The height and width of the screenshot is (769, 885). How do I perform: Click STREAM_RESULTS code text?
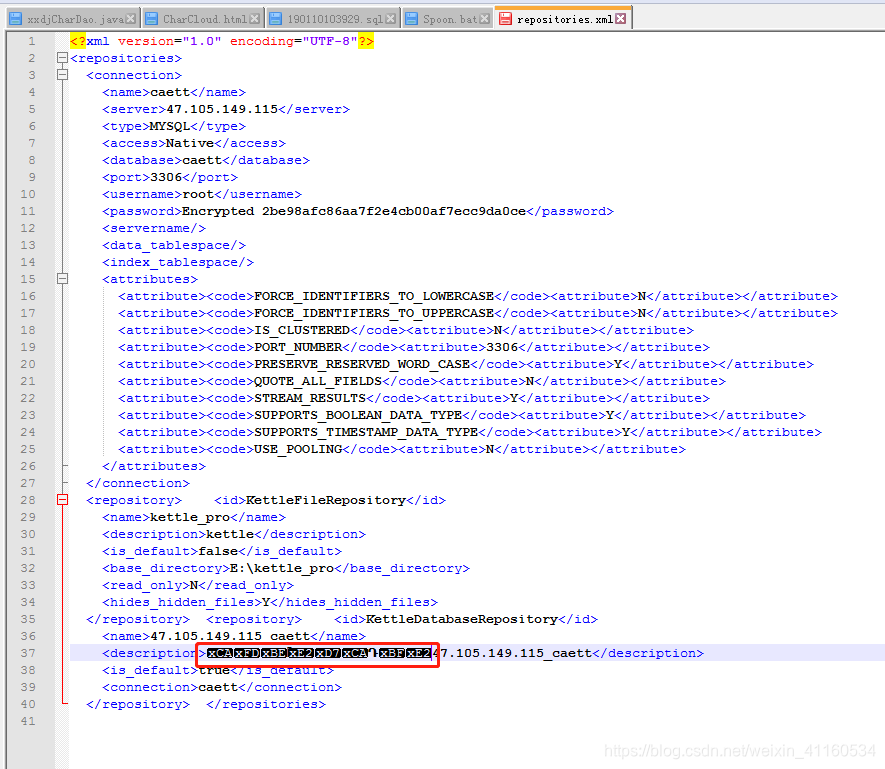pyautogui.click(x=310, y=398)
